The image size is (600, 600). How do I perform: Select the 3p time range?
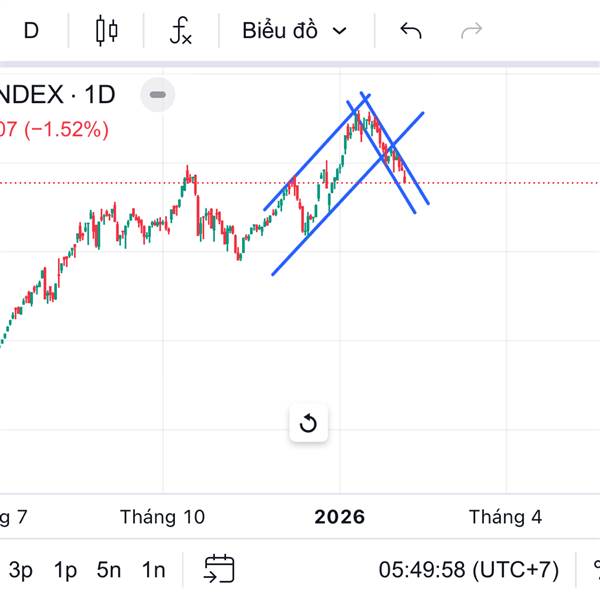(x=20, y=570)
